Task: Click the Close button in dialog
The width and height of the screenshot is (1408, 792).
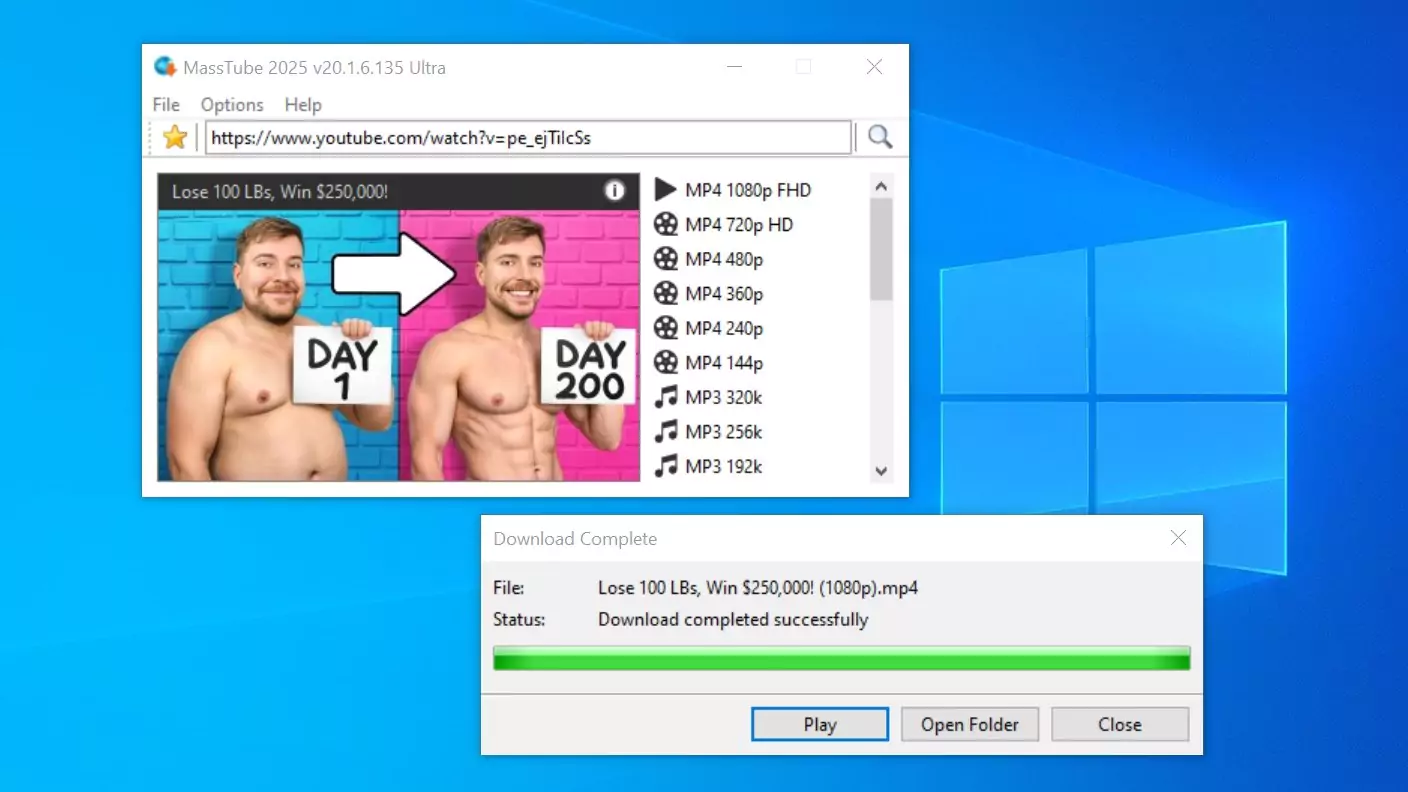Action: (1120, 725)
